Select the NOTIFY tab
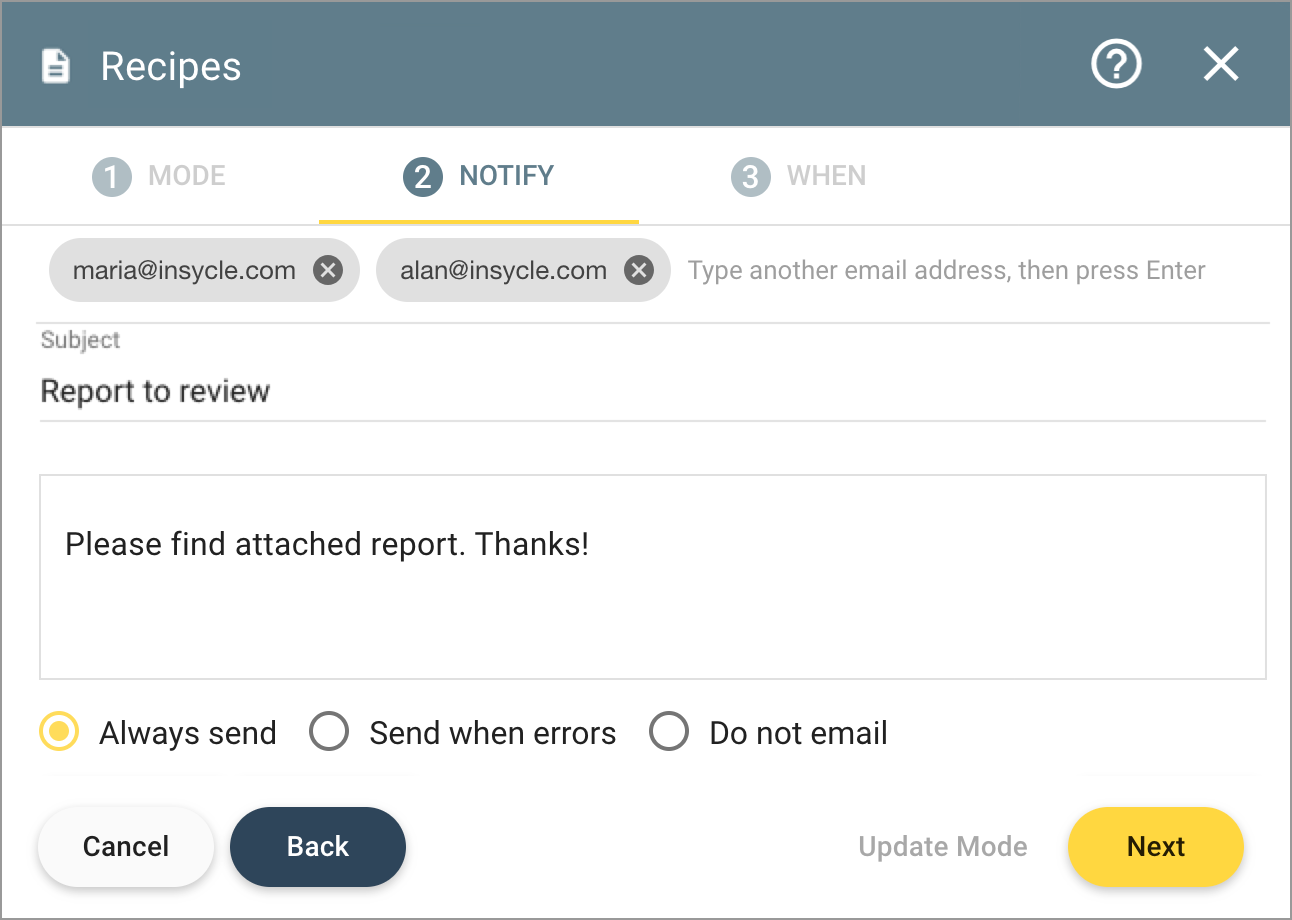 click(507, 176)
